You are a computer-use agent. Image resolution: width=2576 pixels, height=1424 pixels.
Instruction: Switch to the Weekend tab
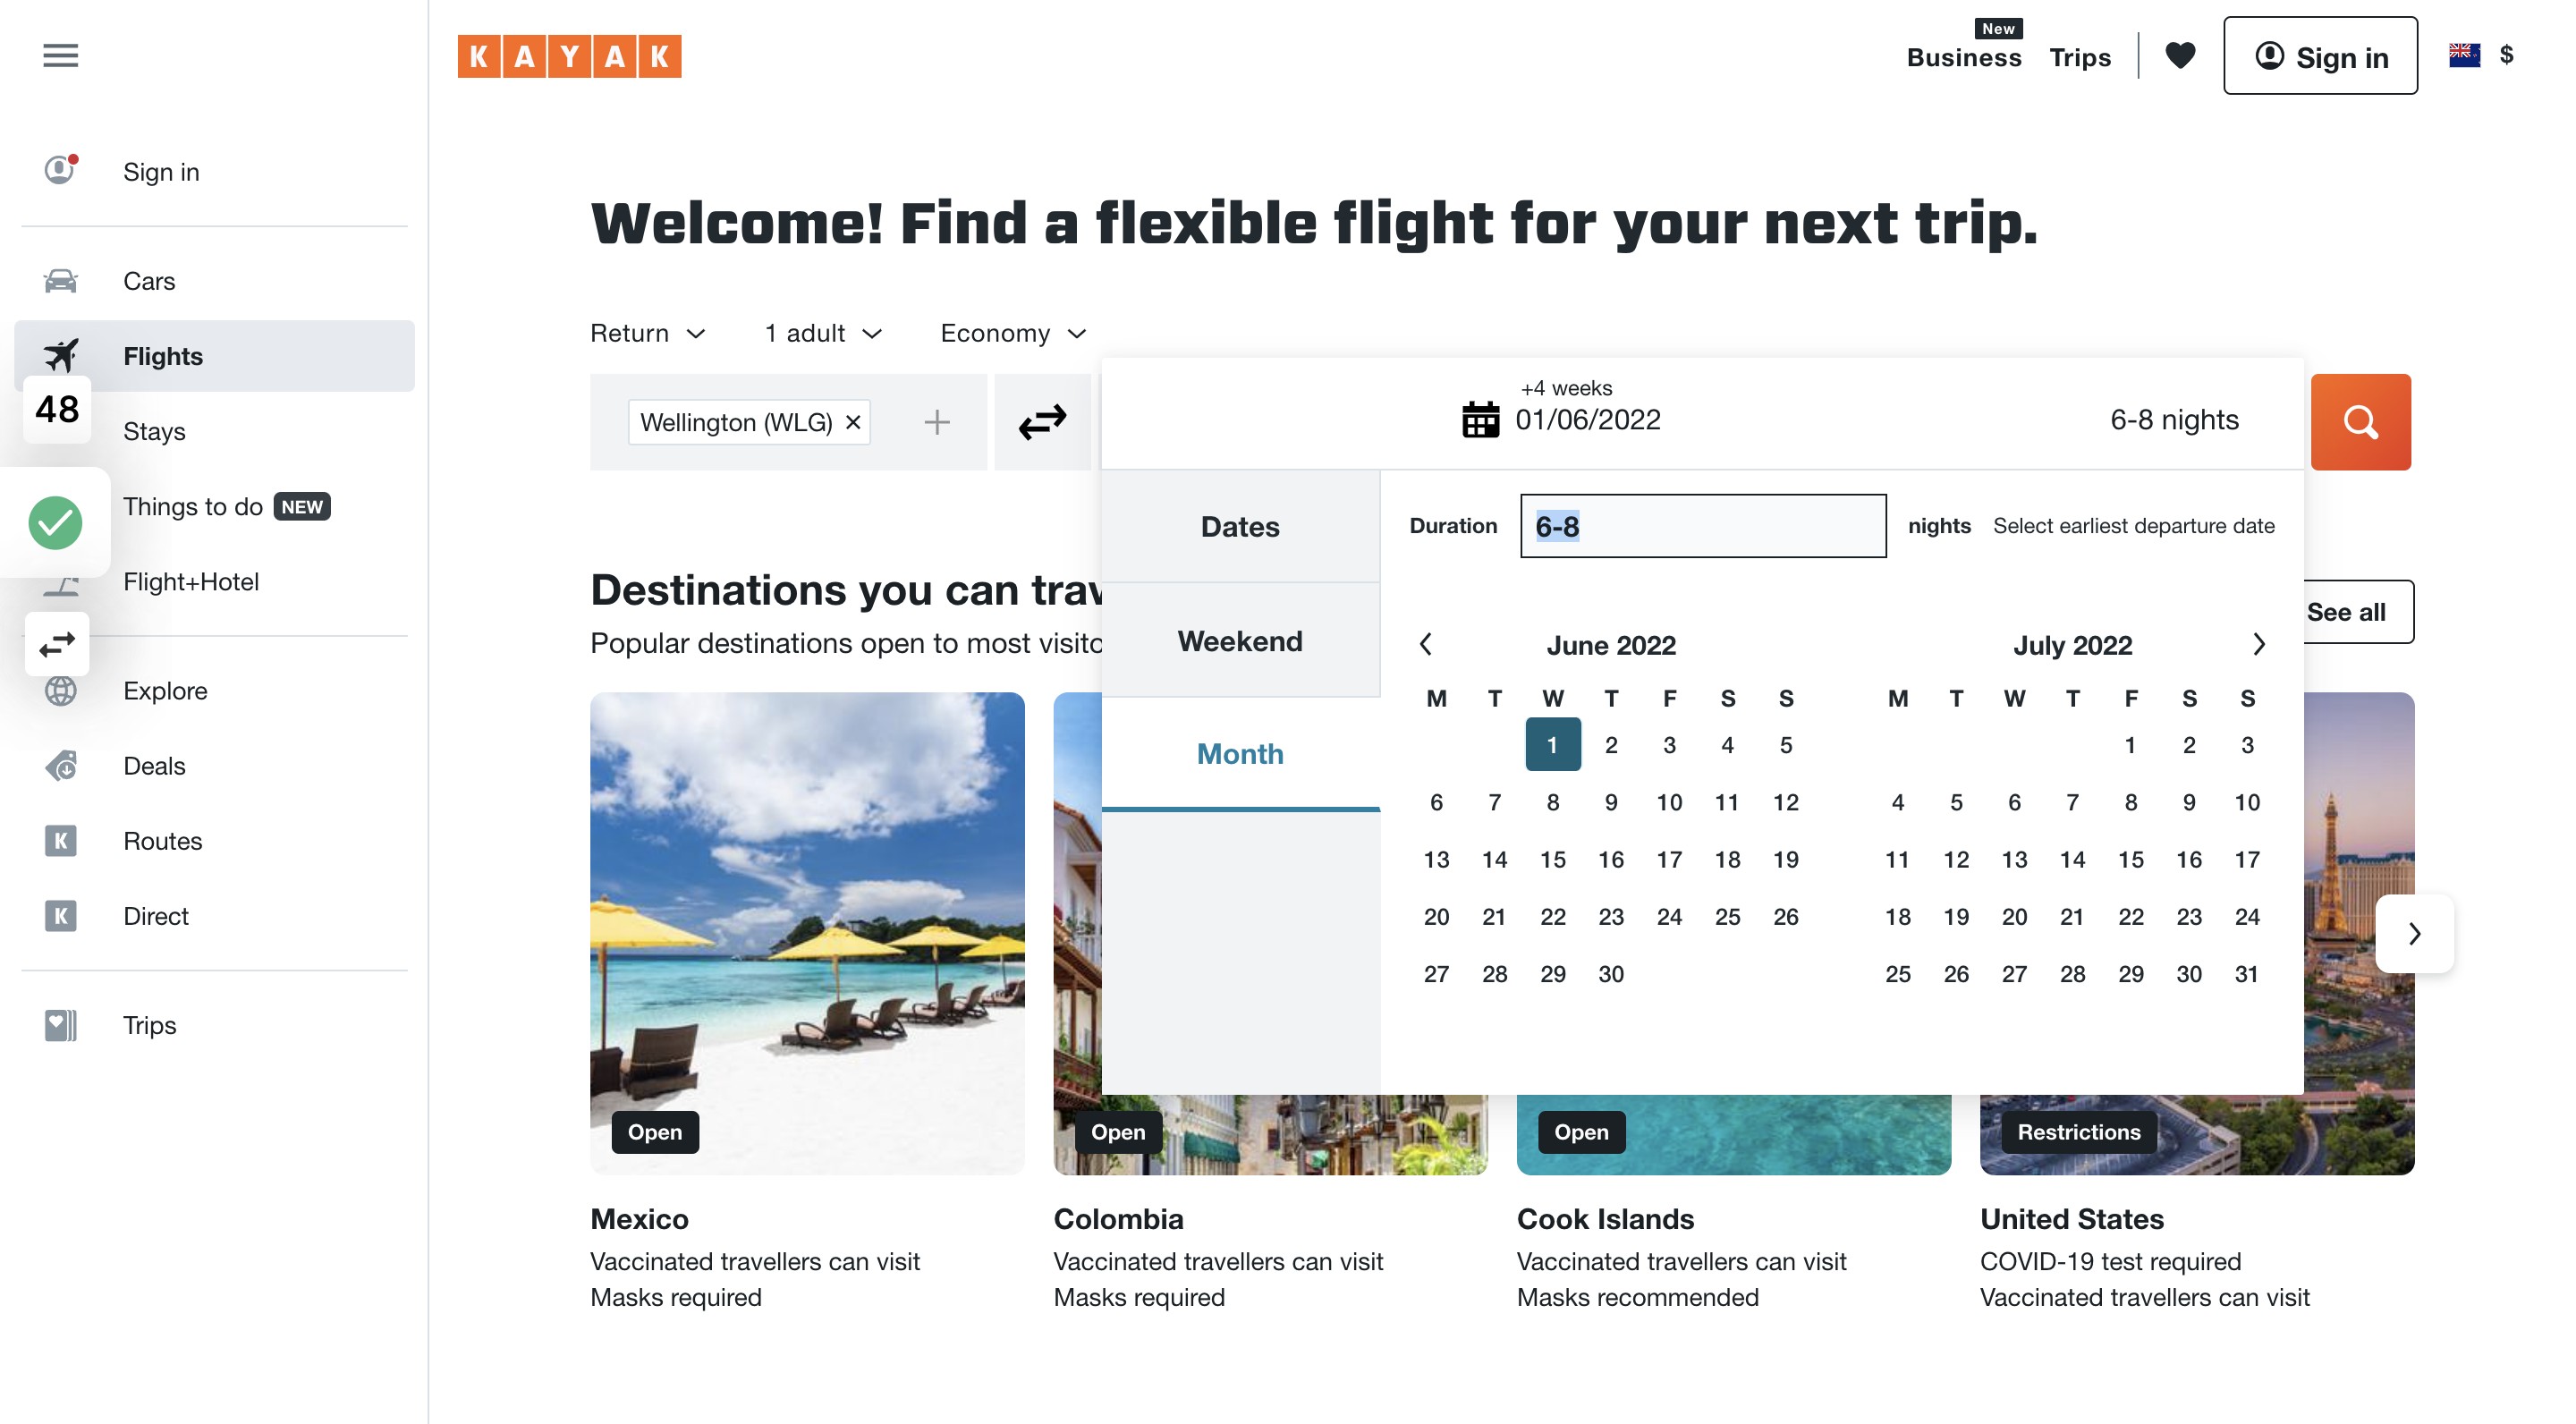click(1240, 641)
